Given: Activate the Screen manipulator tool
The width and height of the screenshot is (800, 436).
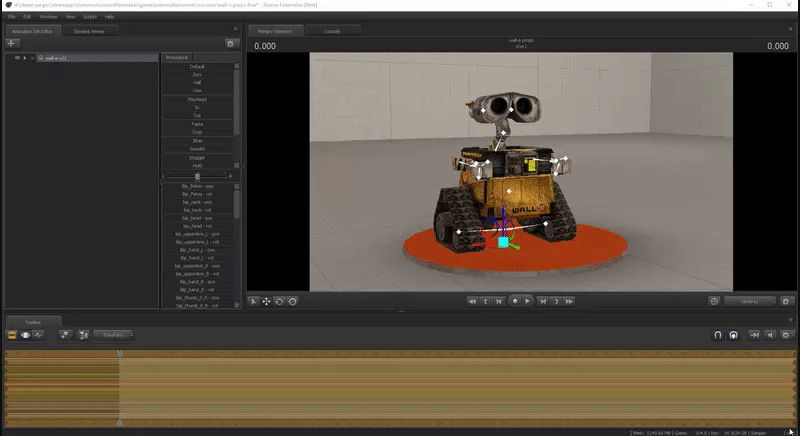Looking at the screenshot, I should [292, 301].
